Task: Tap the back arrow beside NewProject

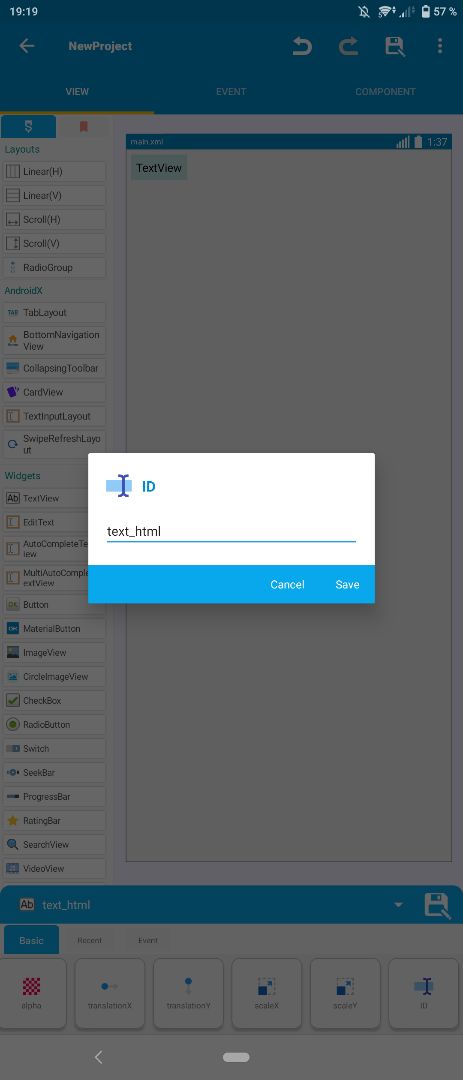Action: pos(27,46)
